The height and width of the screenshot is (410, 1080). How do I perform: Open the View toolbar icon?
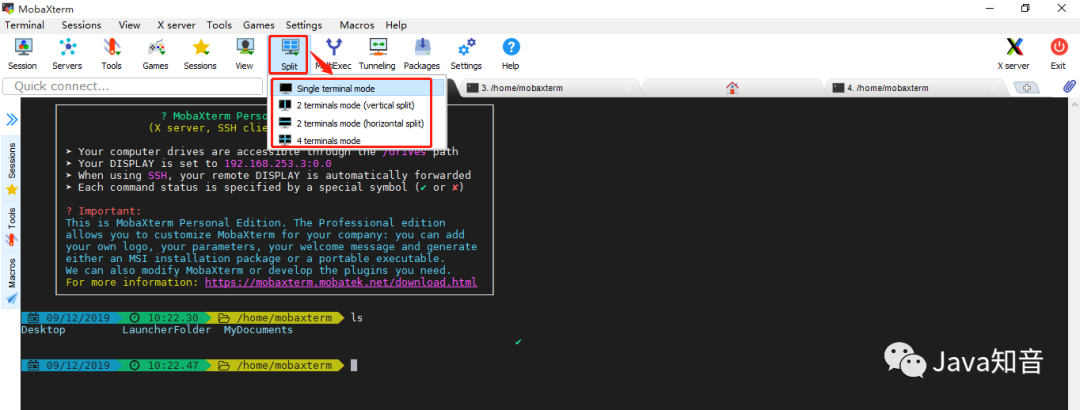[244, 54]
